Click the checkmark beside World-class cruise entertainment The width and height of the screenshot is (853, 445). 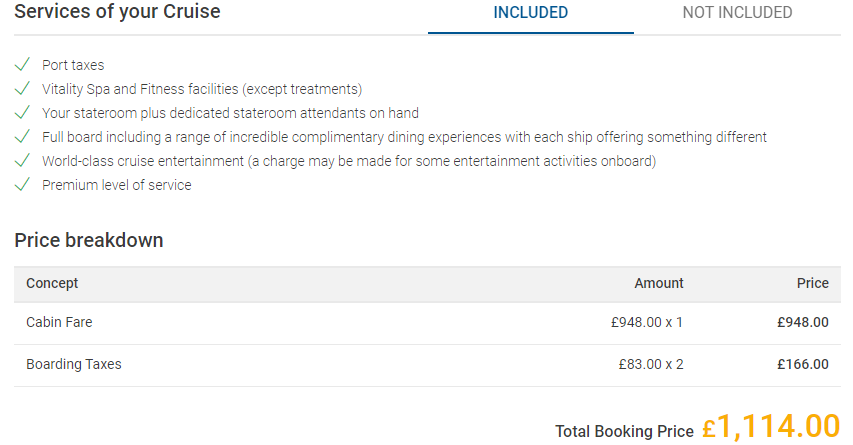coord(22,161)
